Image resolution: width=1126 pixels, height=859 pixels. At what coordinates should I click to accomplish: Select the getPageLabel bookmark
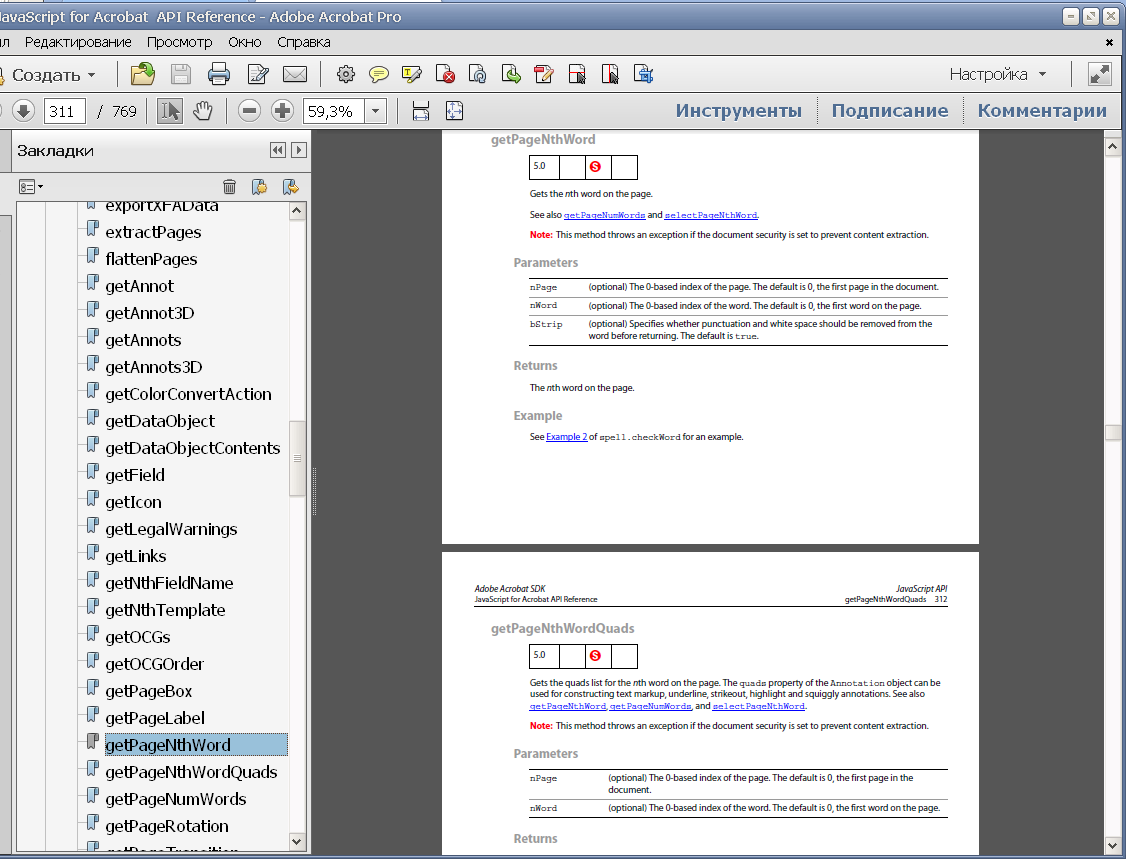[155, 718]
